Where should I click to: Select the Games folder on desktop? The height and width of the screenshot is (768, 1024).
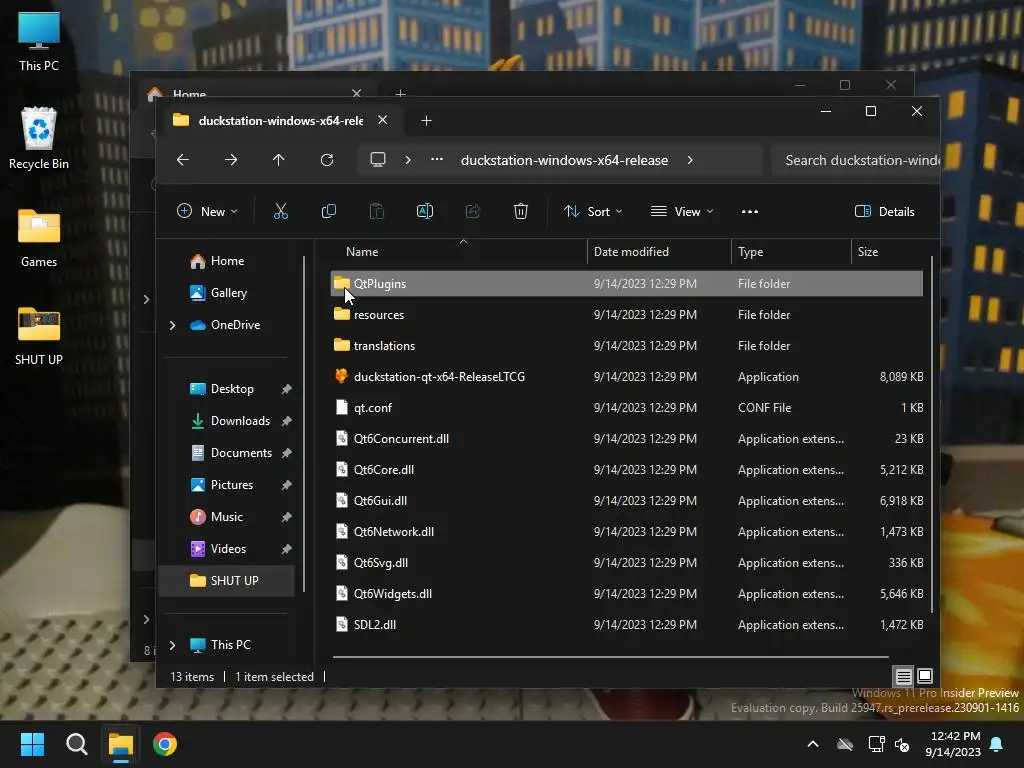click(x=39, y=238)
